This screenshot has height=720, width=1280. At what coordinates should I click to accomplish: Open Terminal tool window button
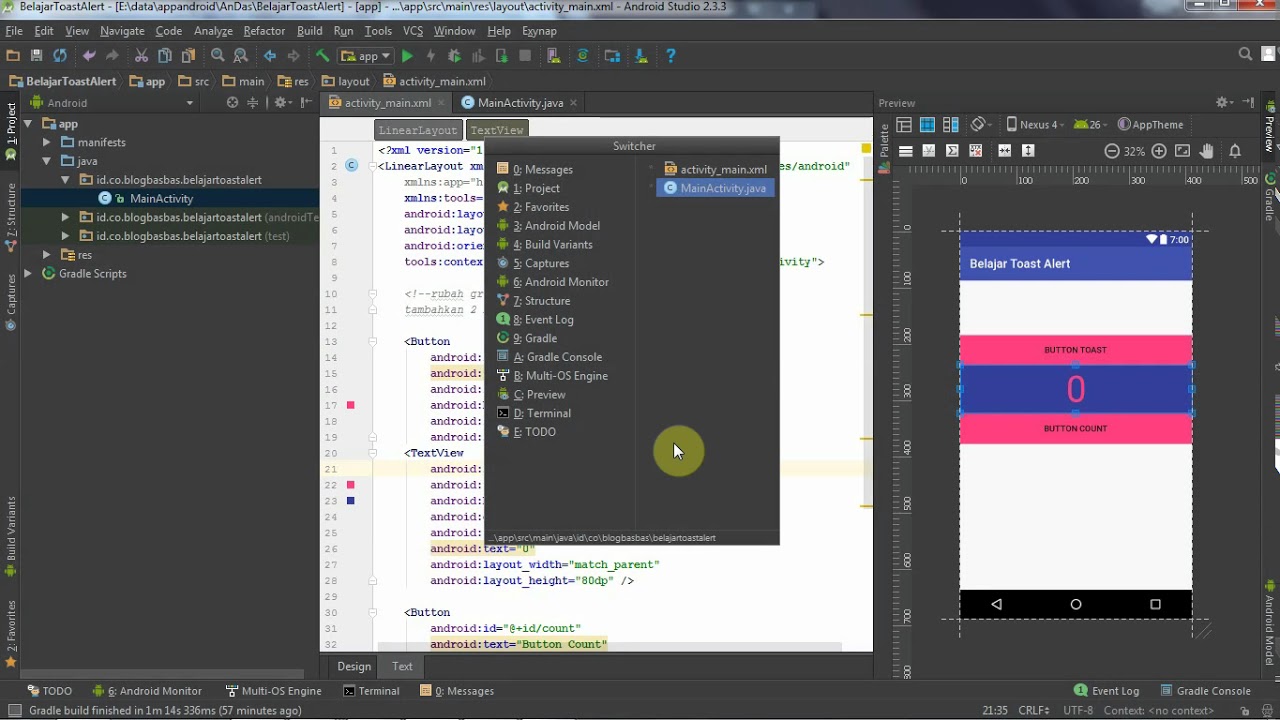[x=371, y=690]
